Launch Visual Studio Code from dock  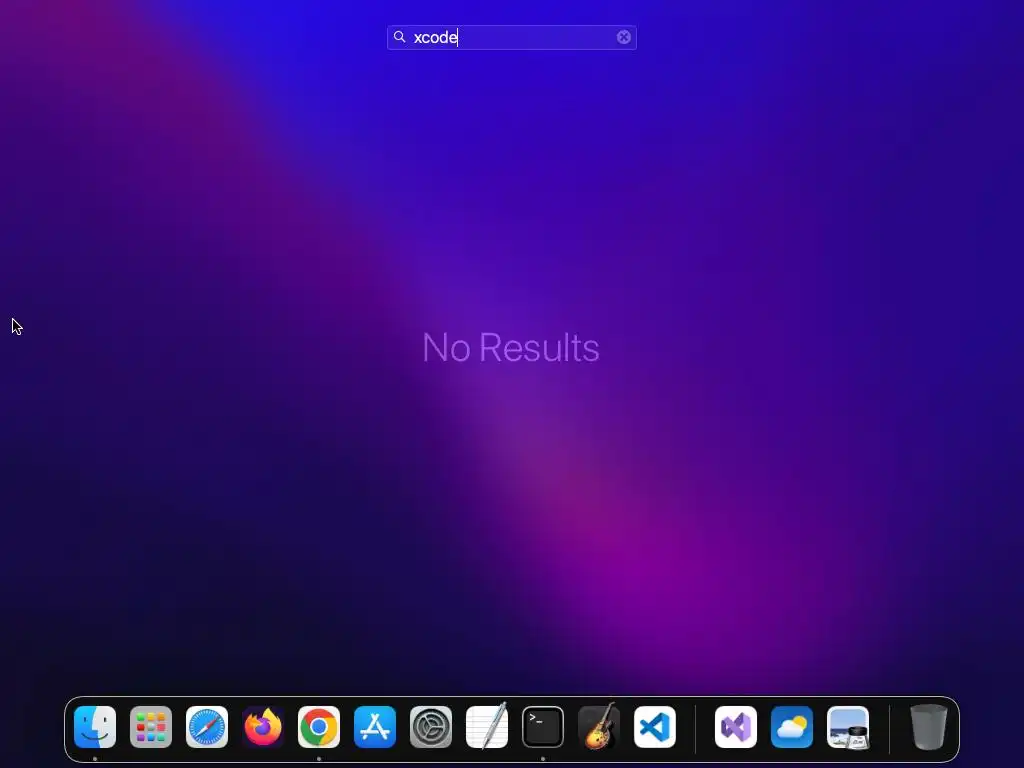click(x=655, y=727)
